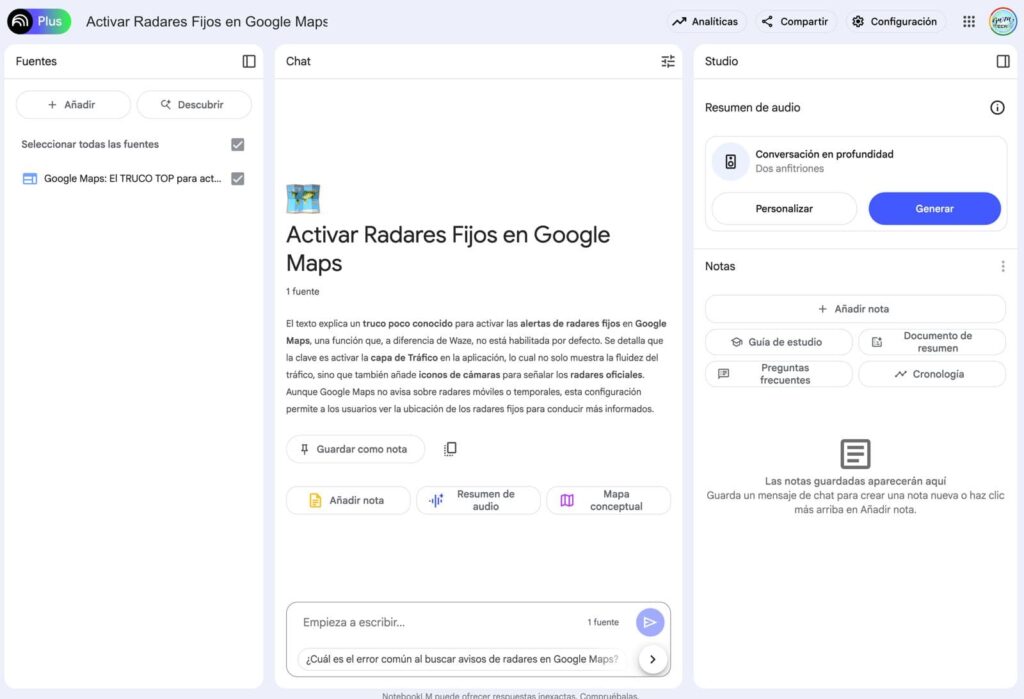The width and height of the screenshot is (1024, 699).
Task: Show next suggested question chevron
Action: click(652, 659)
